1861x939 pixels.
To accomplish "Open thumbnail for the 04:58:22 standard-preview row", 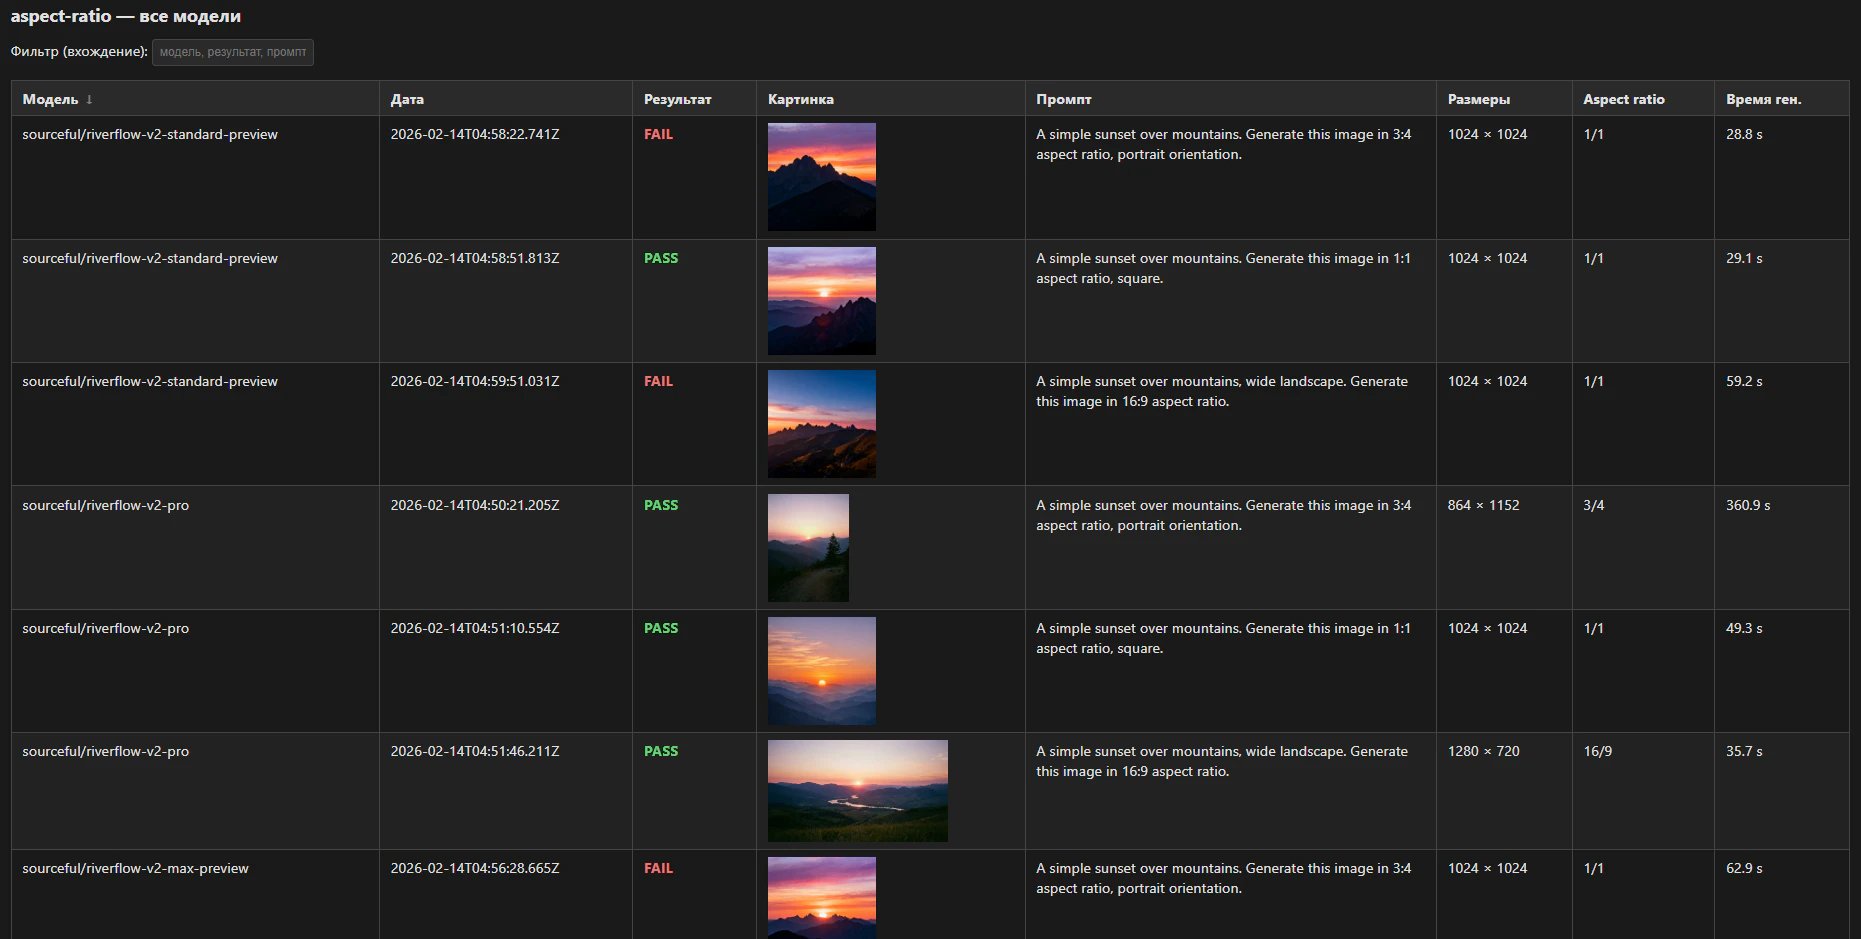I will [821, 177].
